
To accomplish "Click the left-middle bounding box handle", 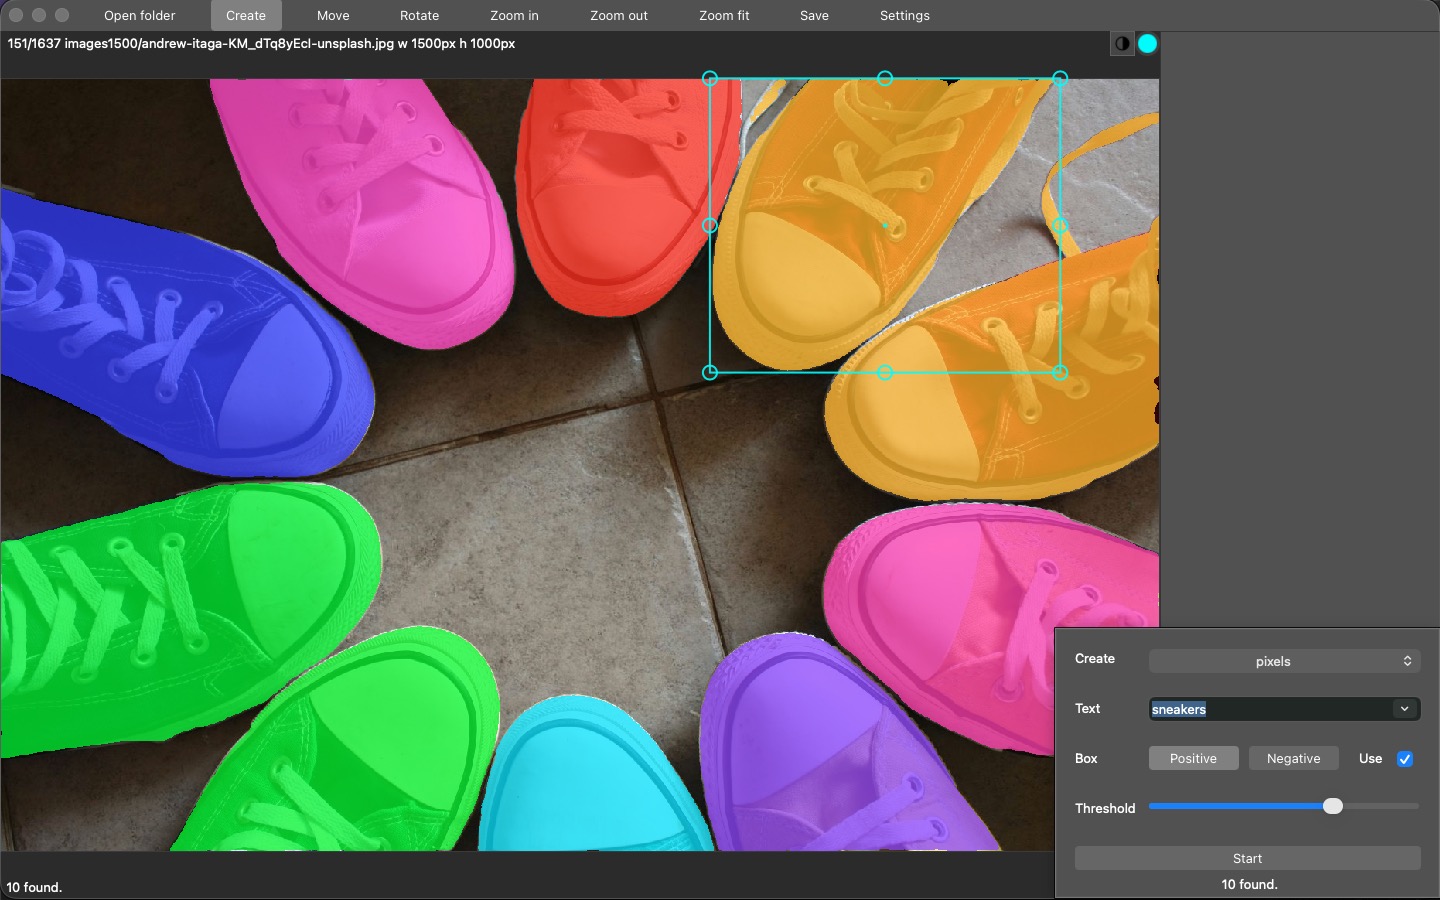I will point(710,226).
